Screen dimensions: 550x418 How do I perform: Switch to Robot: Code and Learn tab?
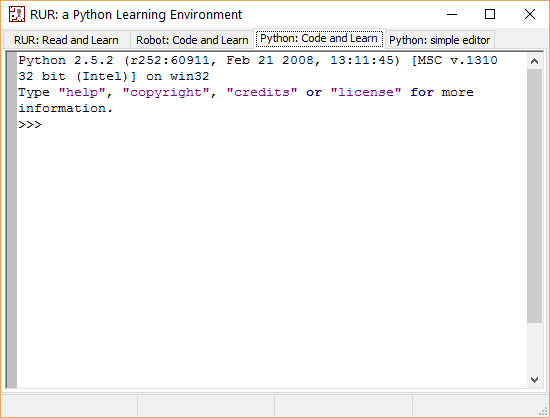click(192, 40)
